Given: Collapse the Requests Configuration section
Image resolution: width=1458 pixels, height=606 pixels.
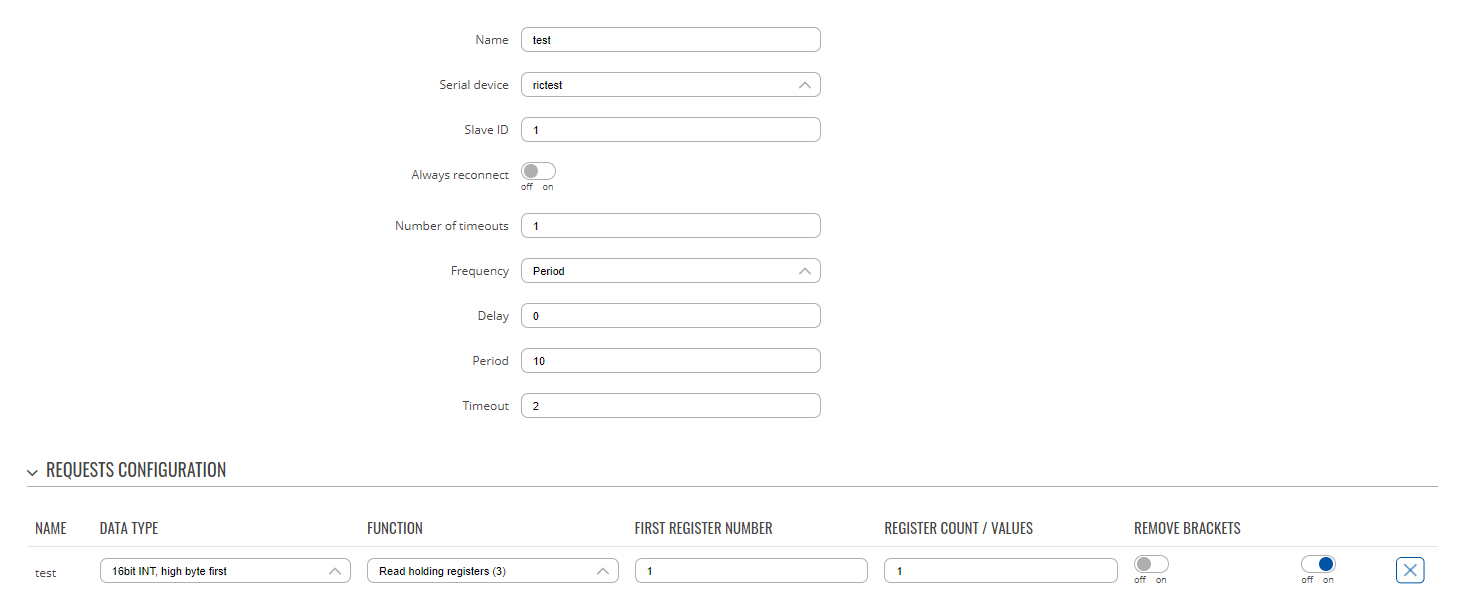Looking at the screenshot, I should tap(33, 472).
